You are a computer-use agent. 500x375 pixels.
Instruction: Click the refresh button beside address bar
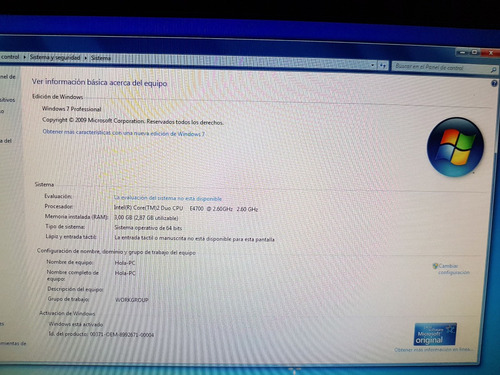click(383, 66)
